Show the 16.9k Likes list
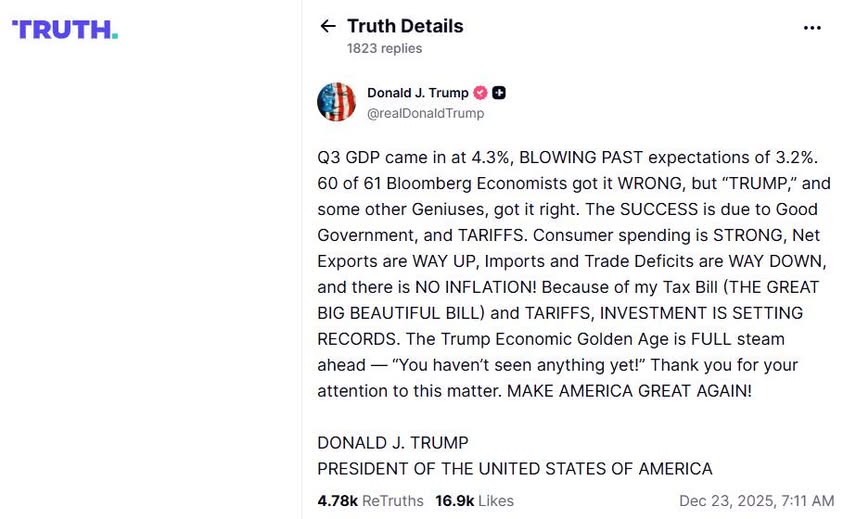843x519 pixels. pos(474,500)
